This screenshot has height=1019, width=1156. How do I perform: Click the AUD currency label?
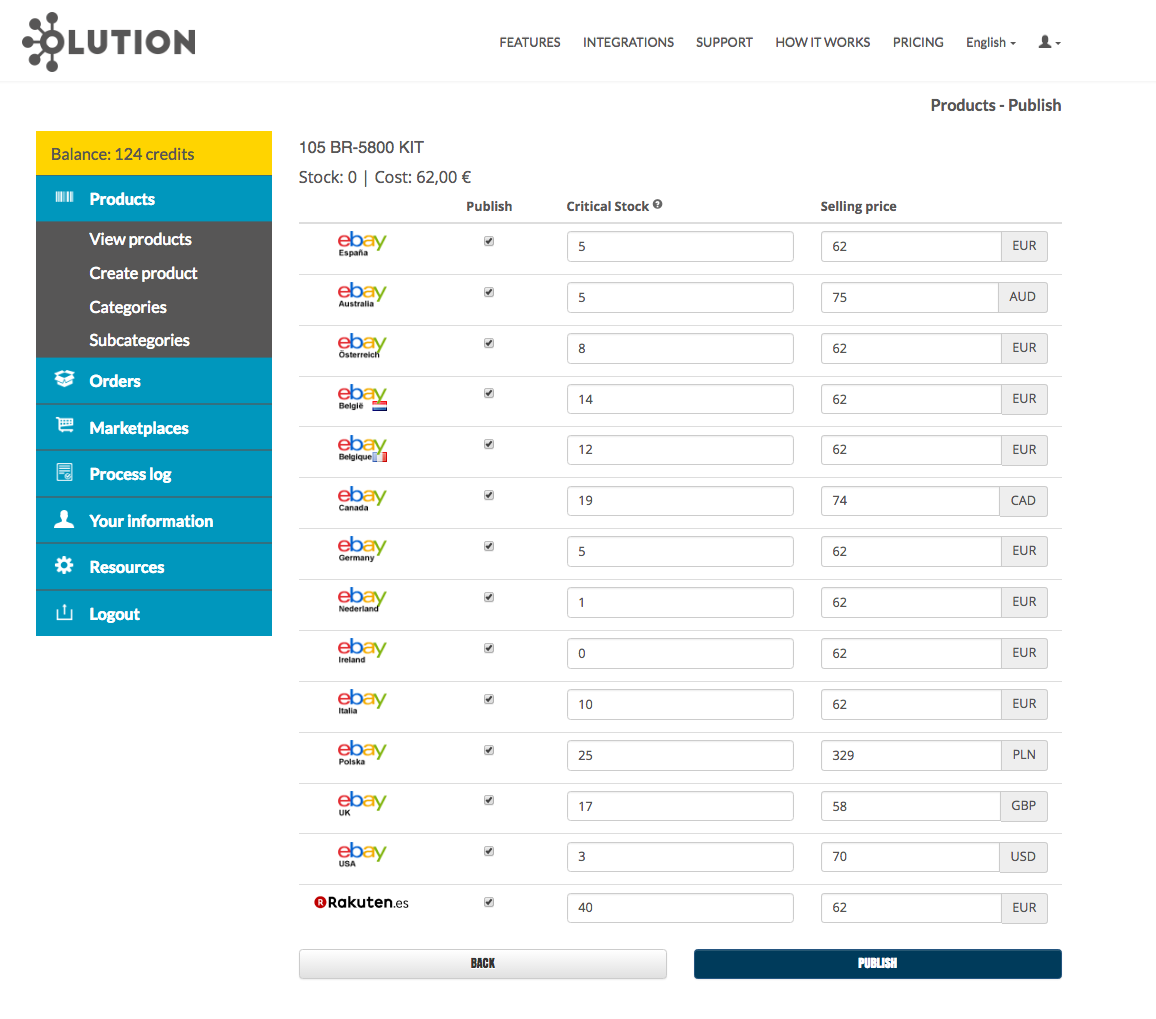[1023, 297]
